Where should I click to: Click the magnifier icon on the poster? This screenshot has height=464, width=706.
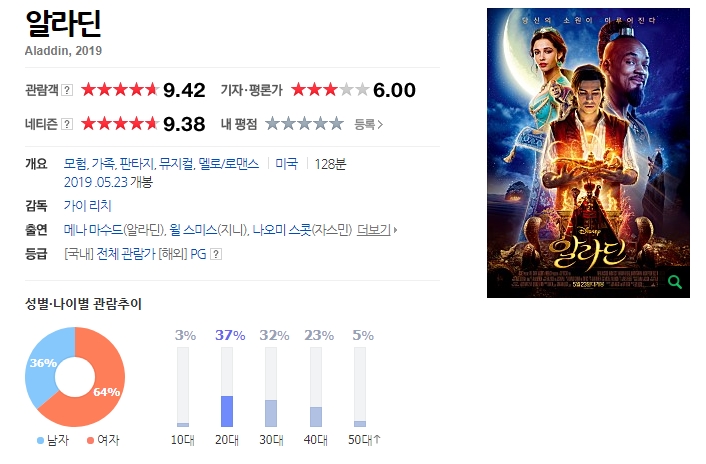point(674,282)
